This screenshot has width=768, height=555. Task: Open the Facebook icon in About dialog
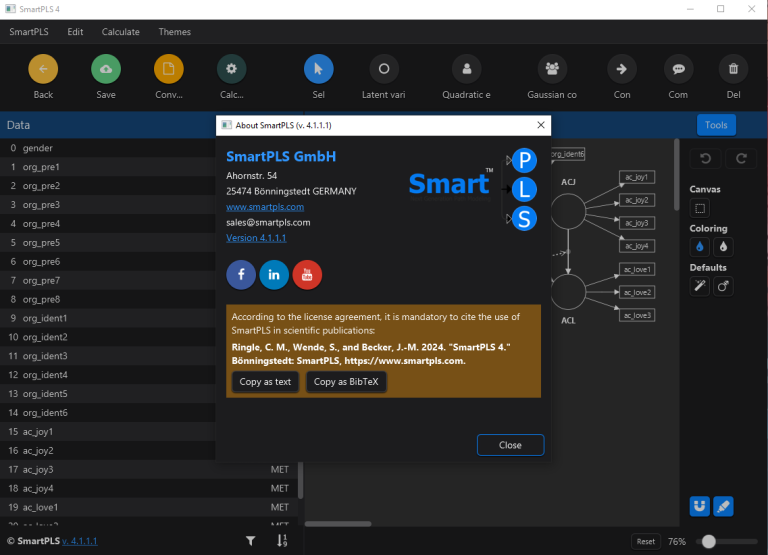point(241,275)
